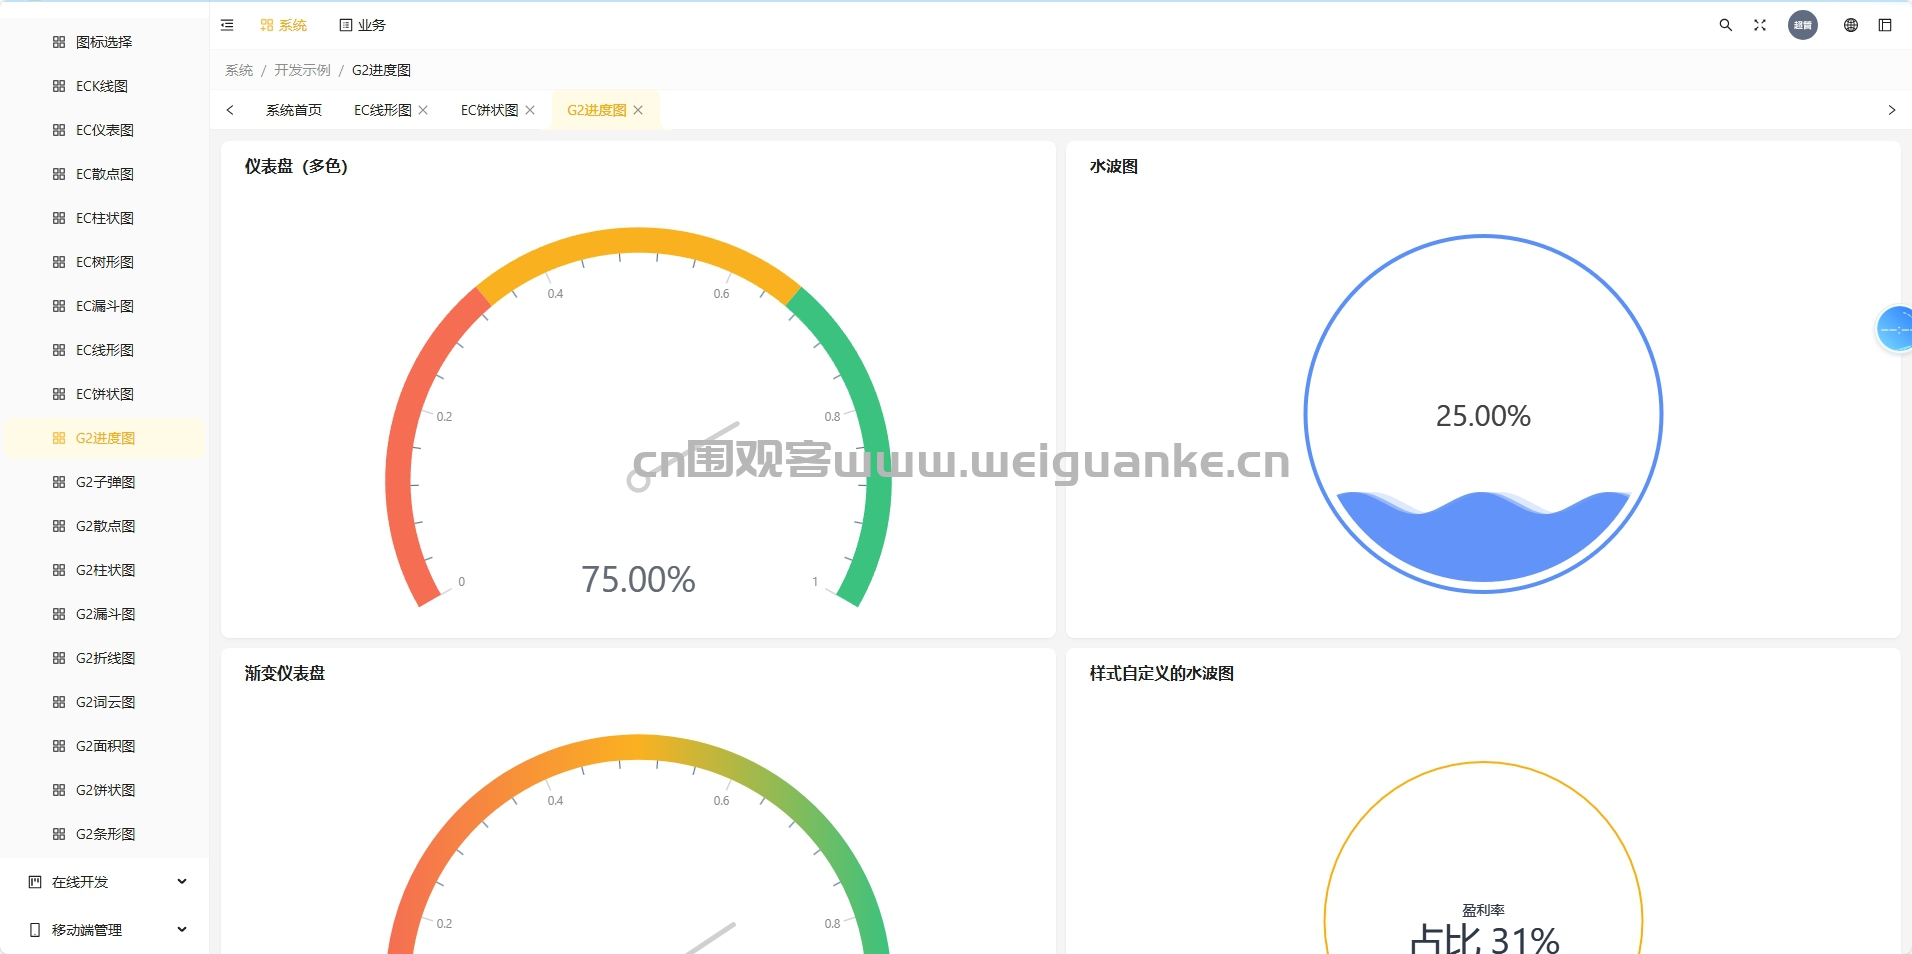Click the 系统 breadcrumb link
The width and height of the screenshot is (1912, 954).
239,70
